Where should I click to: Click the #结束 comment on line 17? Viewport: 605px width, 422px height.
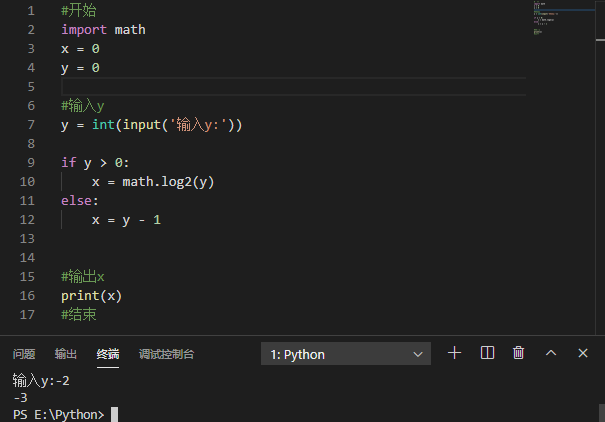79,315
